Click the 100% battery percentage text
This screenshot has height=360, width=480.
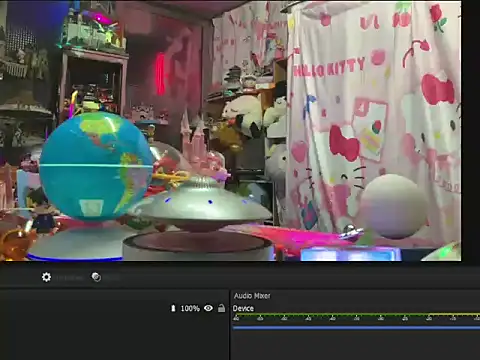coord(190,308)
